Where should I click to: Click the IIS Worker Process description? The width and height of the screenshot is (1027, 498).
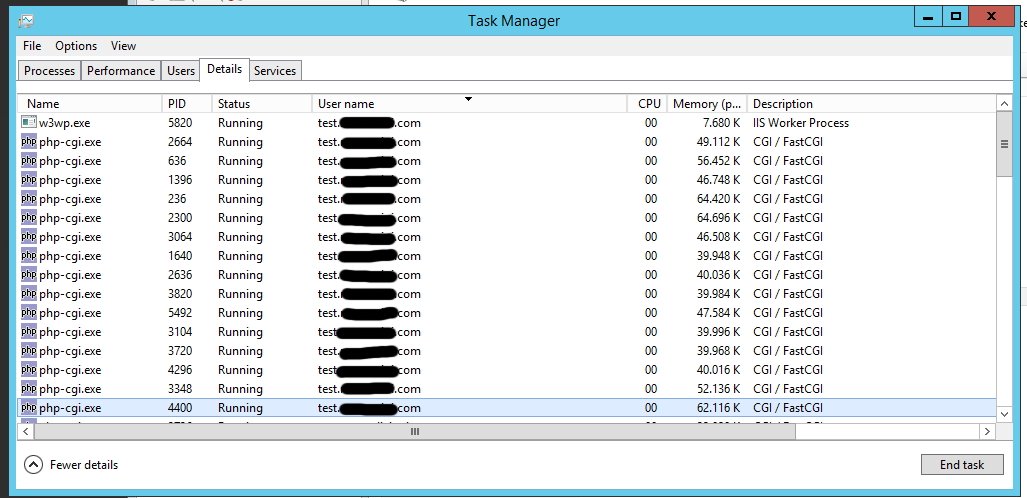point(800,123)
